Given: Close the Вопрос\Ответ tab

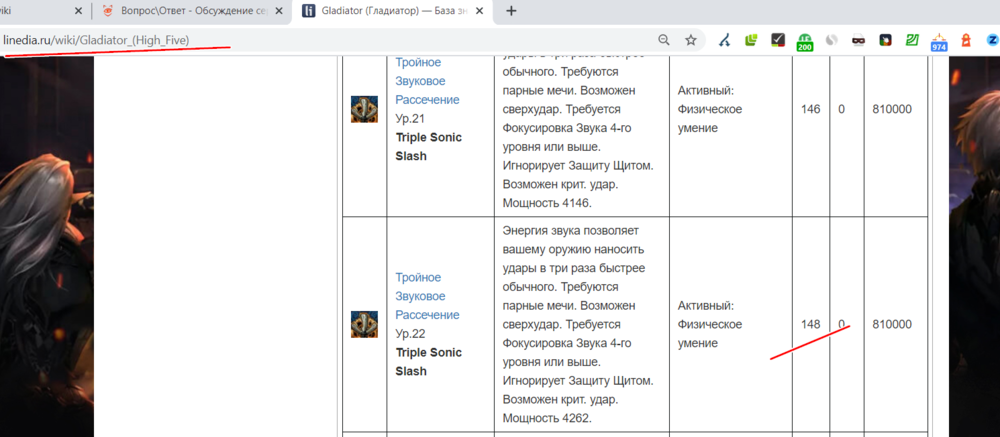Looking at the screenshot, I should click(279, 11).
